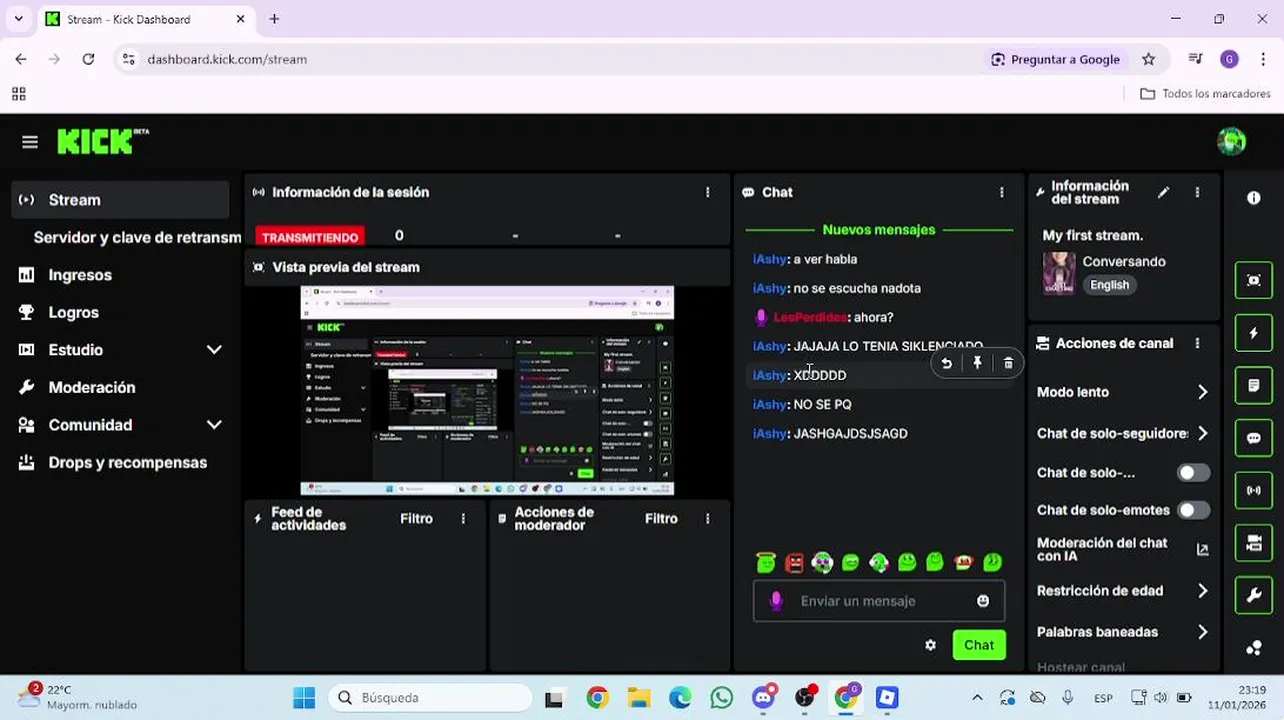This screenshot has height=720, width=1284.
Task: Delete the XDDDDD chat message
Action: [1008, 363]
